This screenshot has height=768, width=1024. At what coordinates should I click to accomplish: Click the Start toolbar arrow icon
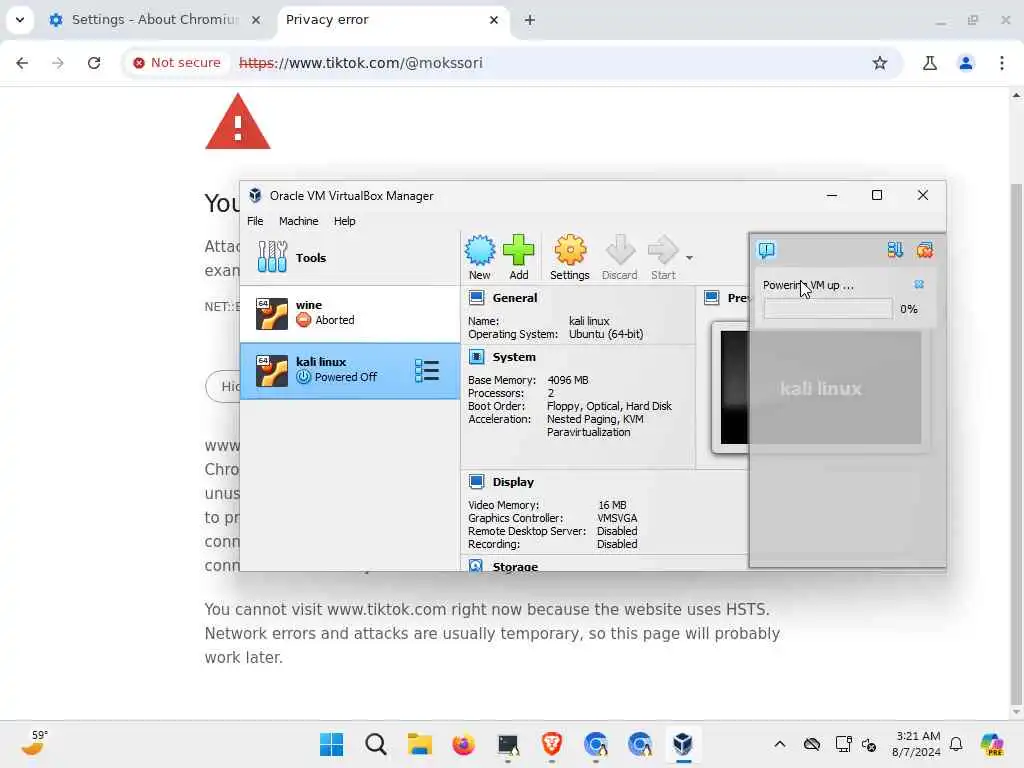pos(663,250)
